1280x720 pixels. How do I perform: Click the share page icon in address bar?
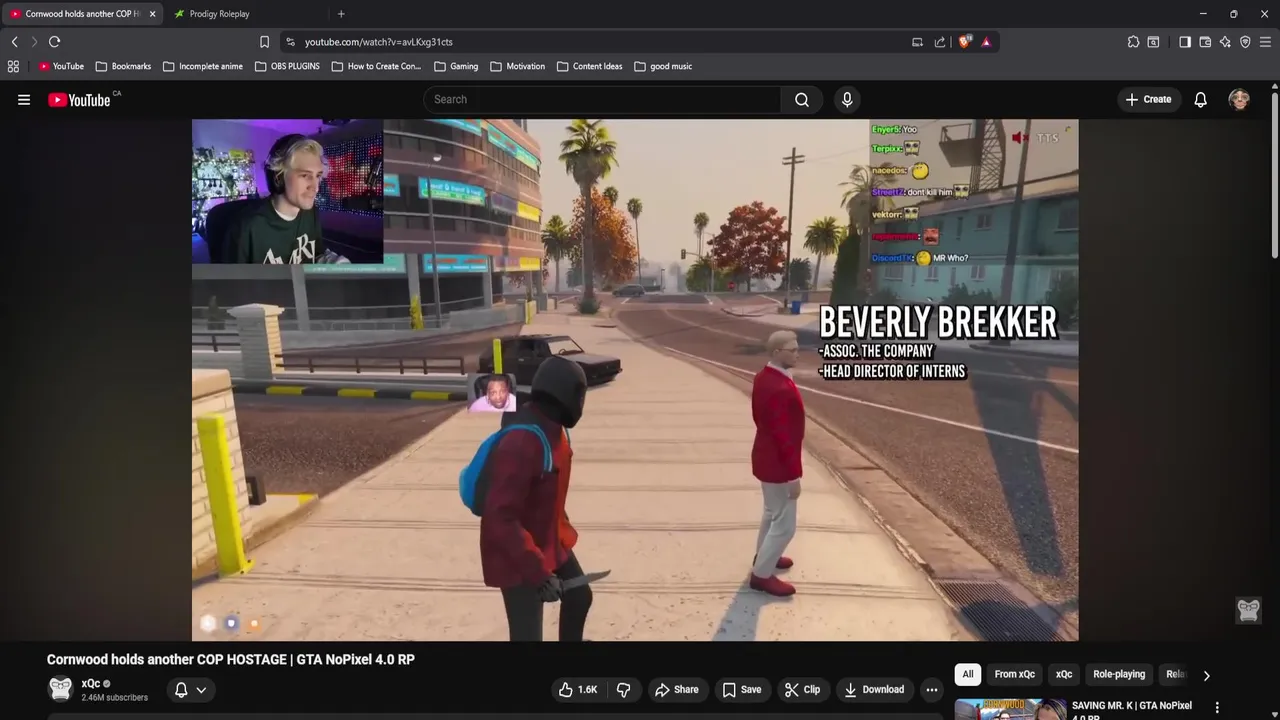[940, 42]
